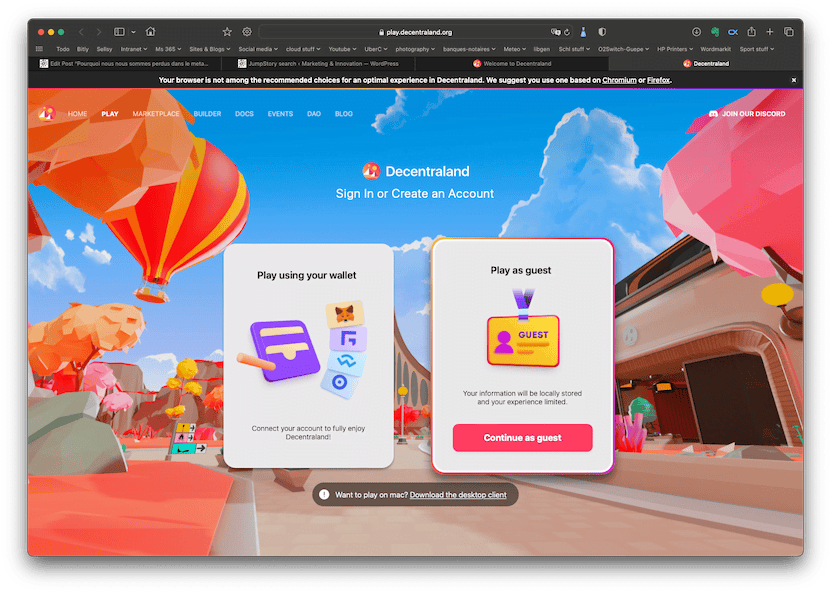Switch to the Welcome to Decentraland tab

512,64
